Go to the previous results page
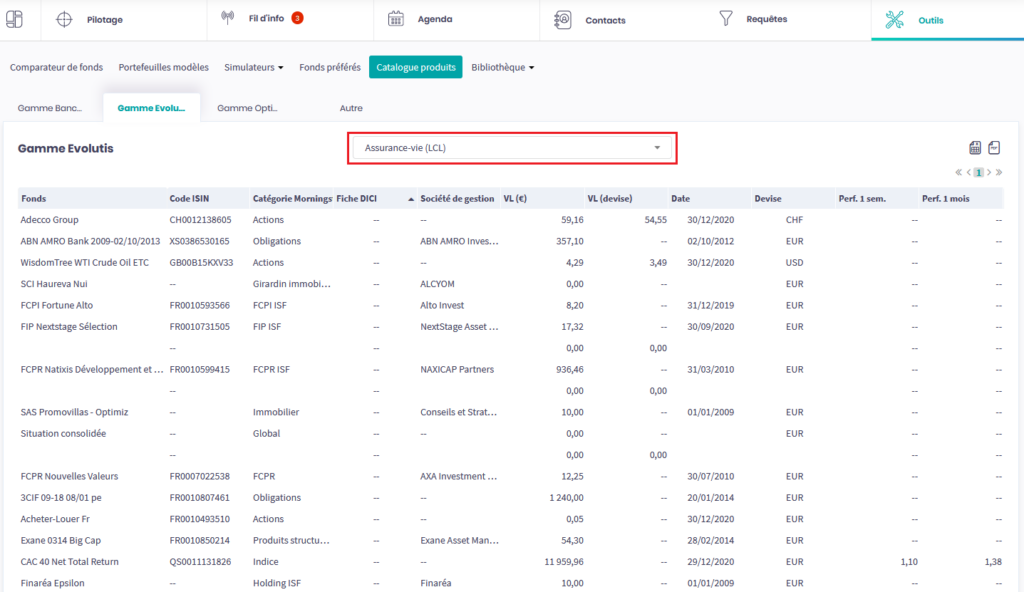This screenshot has width=1024, height=592. 969,172
